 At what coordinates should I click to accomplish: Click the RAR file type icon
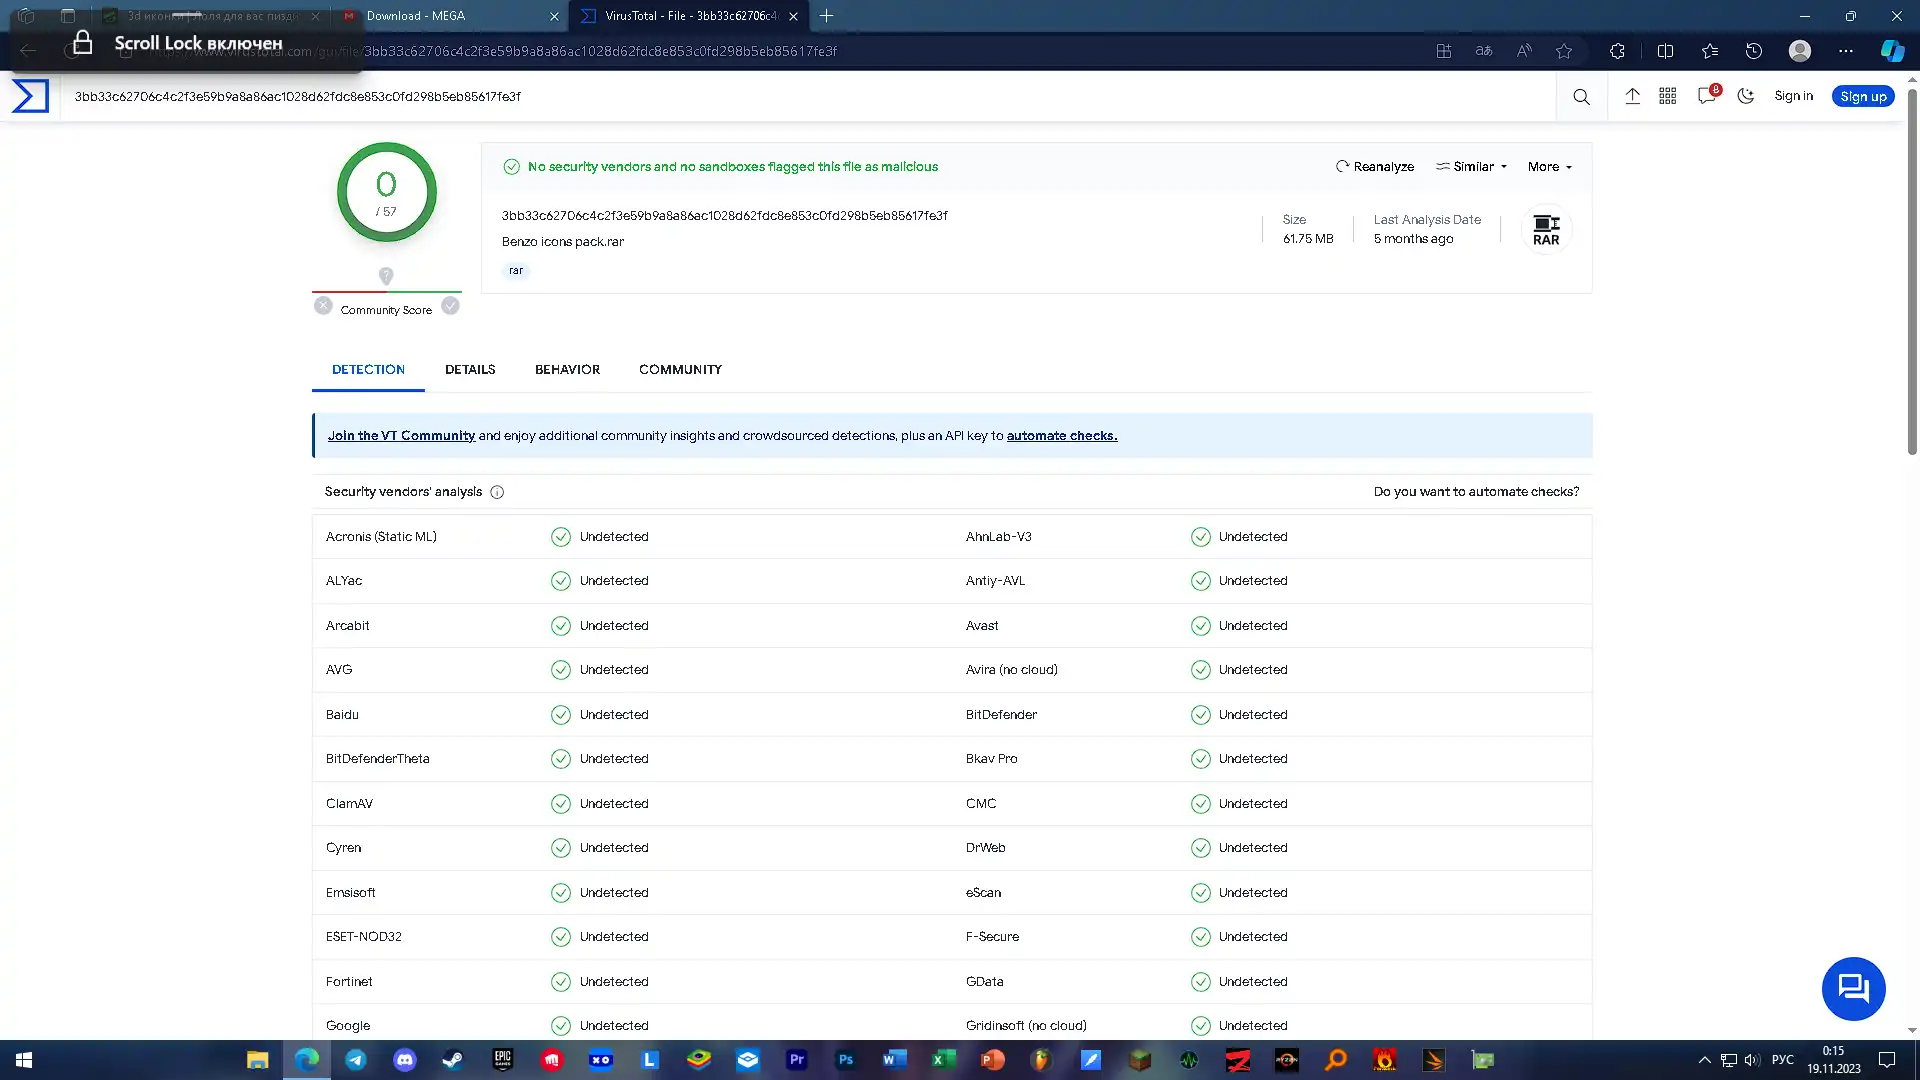pos(1546,229)
